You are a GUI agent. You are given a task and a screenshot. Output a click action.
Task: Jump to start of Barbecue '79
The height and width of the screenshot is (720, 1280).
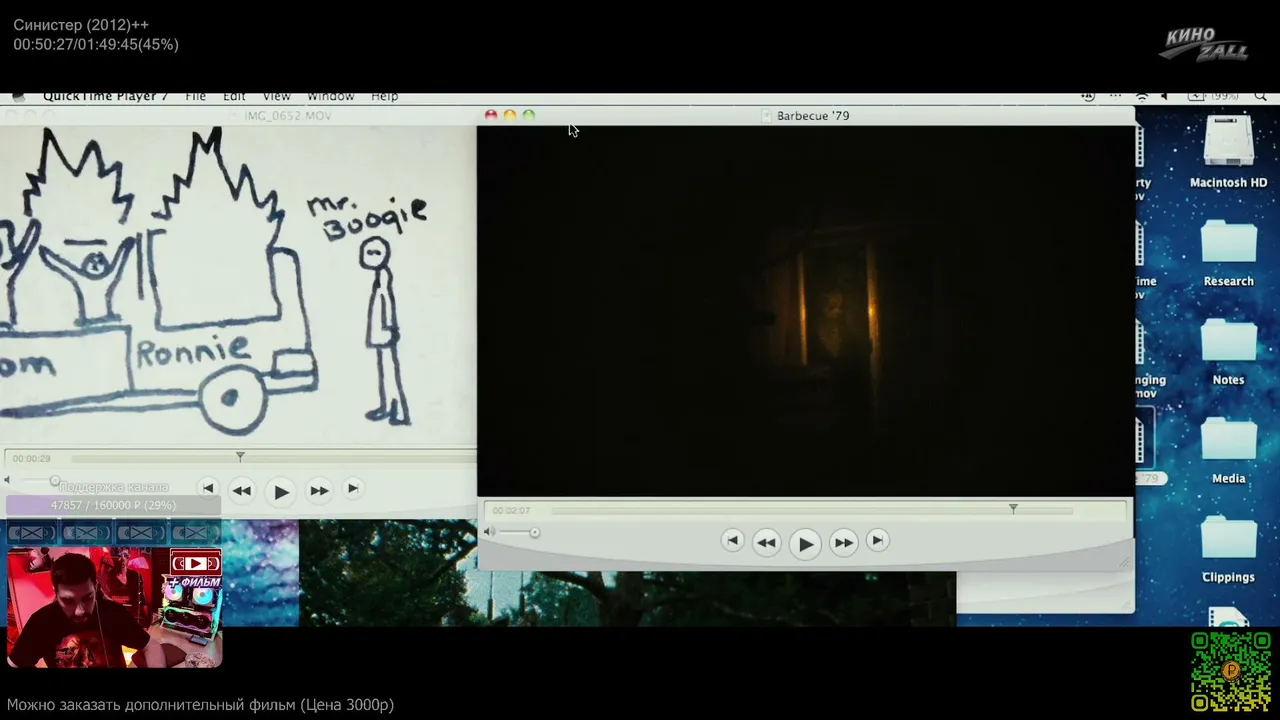(x=732, y=540)
